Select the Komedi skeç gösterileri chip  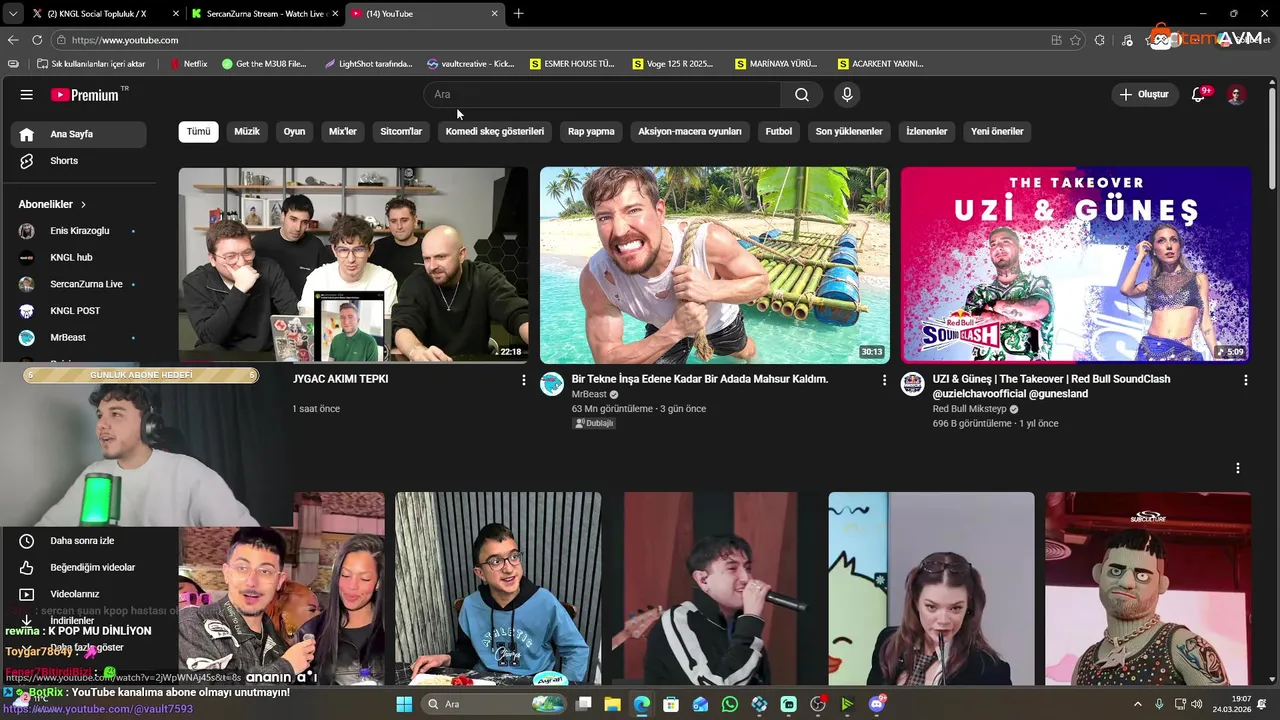point(495,131)
